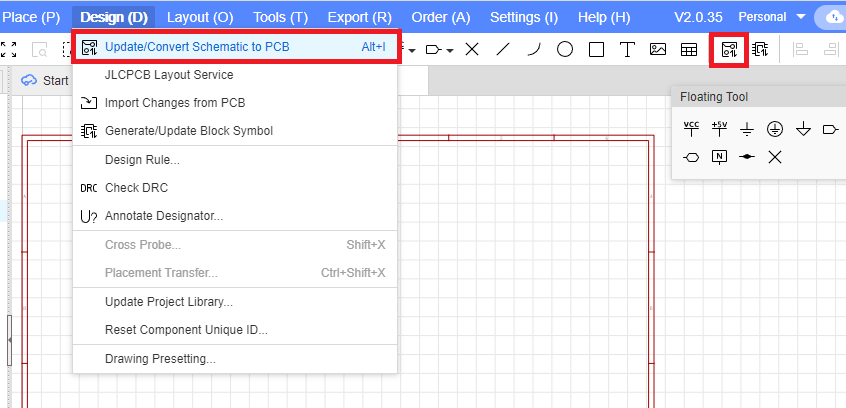This screenshot has width=846, height=408.
Task: Select the Net Label tool in Floating Tool
Action: pyautogui.click(x=719, y=157)
